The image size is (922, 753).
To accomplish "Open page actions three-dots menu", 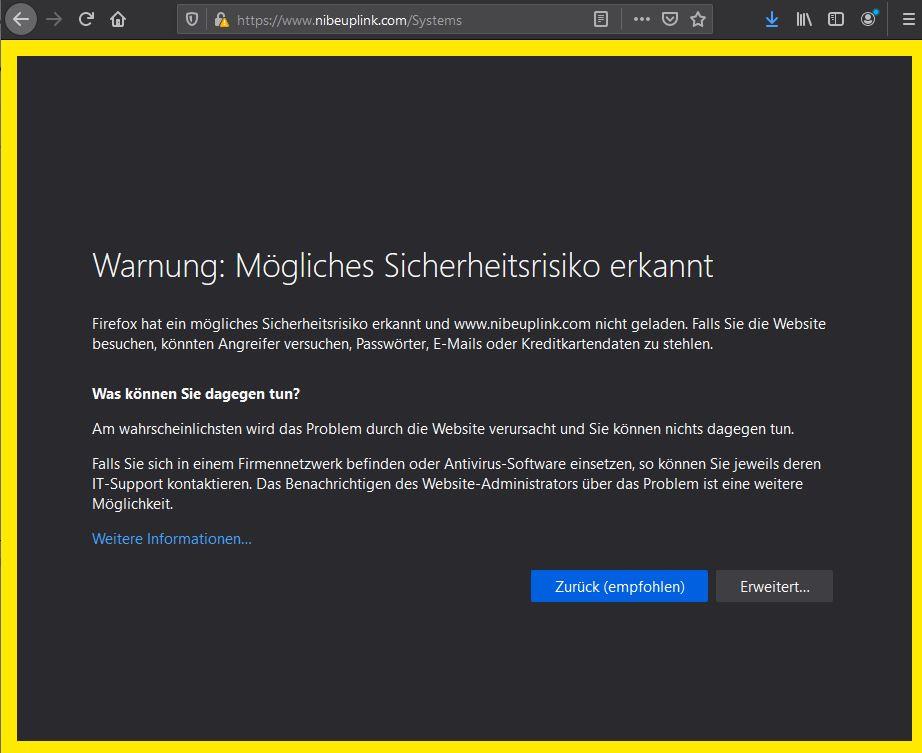I will [642, 19].
